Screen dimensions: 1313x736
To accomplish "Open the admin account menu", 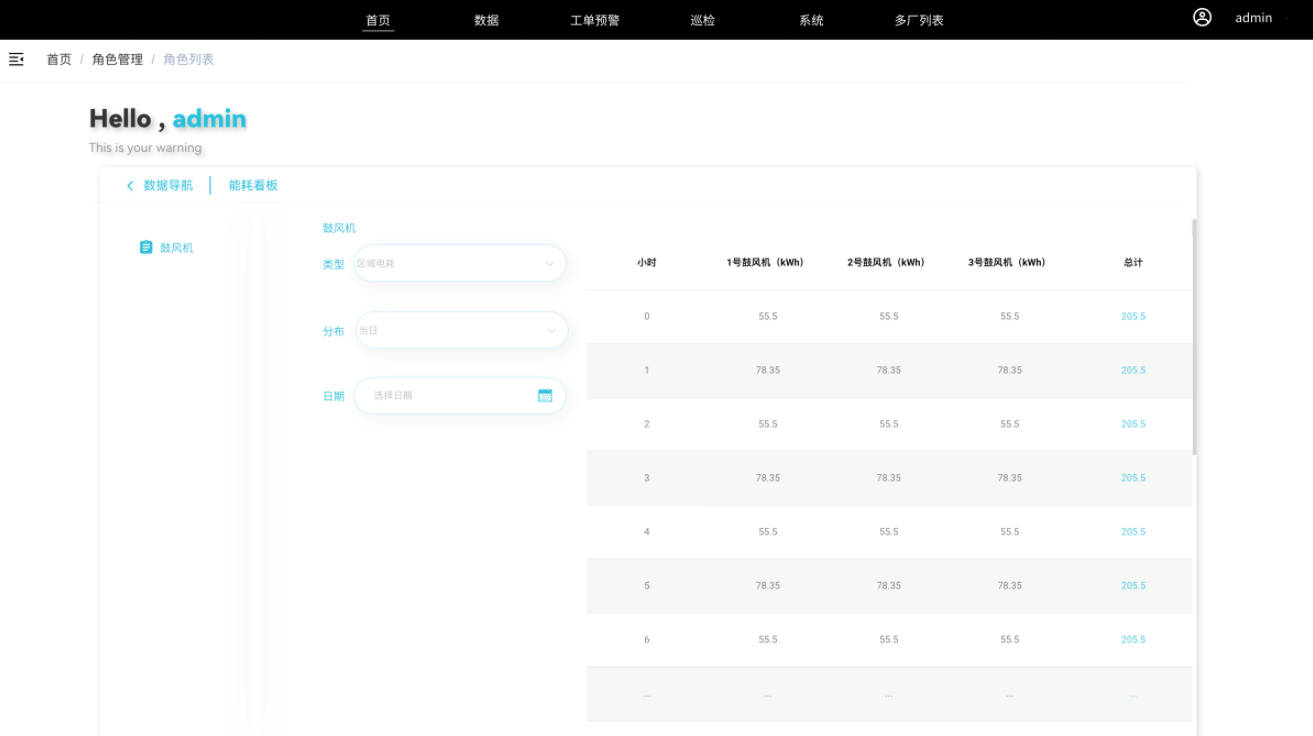I will [1253, 18].
